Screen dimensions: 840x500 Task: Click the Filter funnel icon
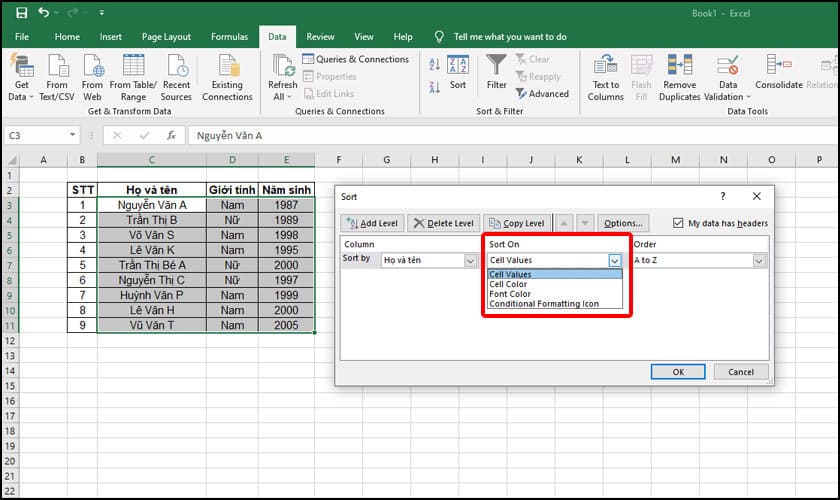(x=496, y=65)
